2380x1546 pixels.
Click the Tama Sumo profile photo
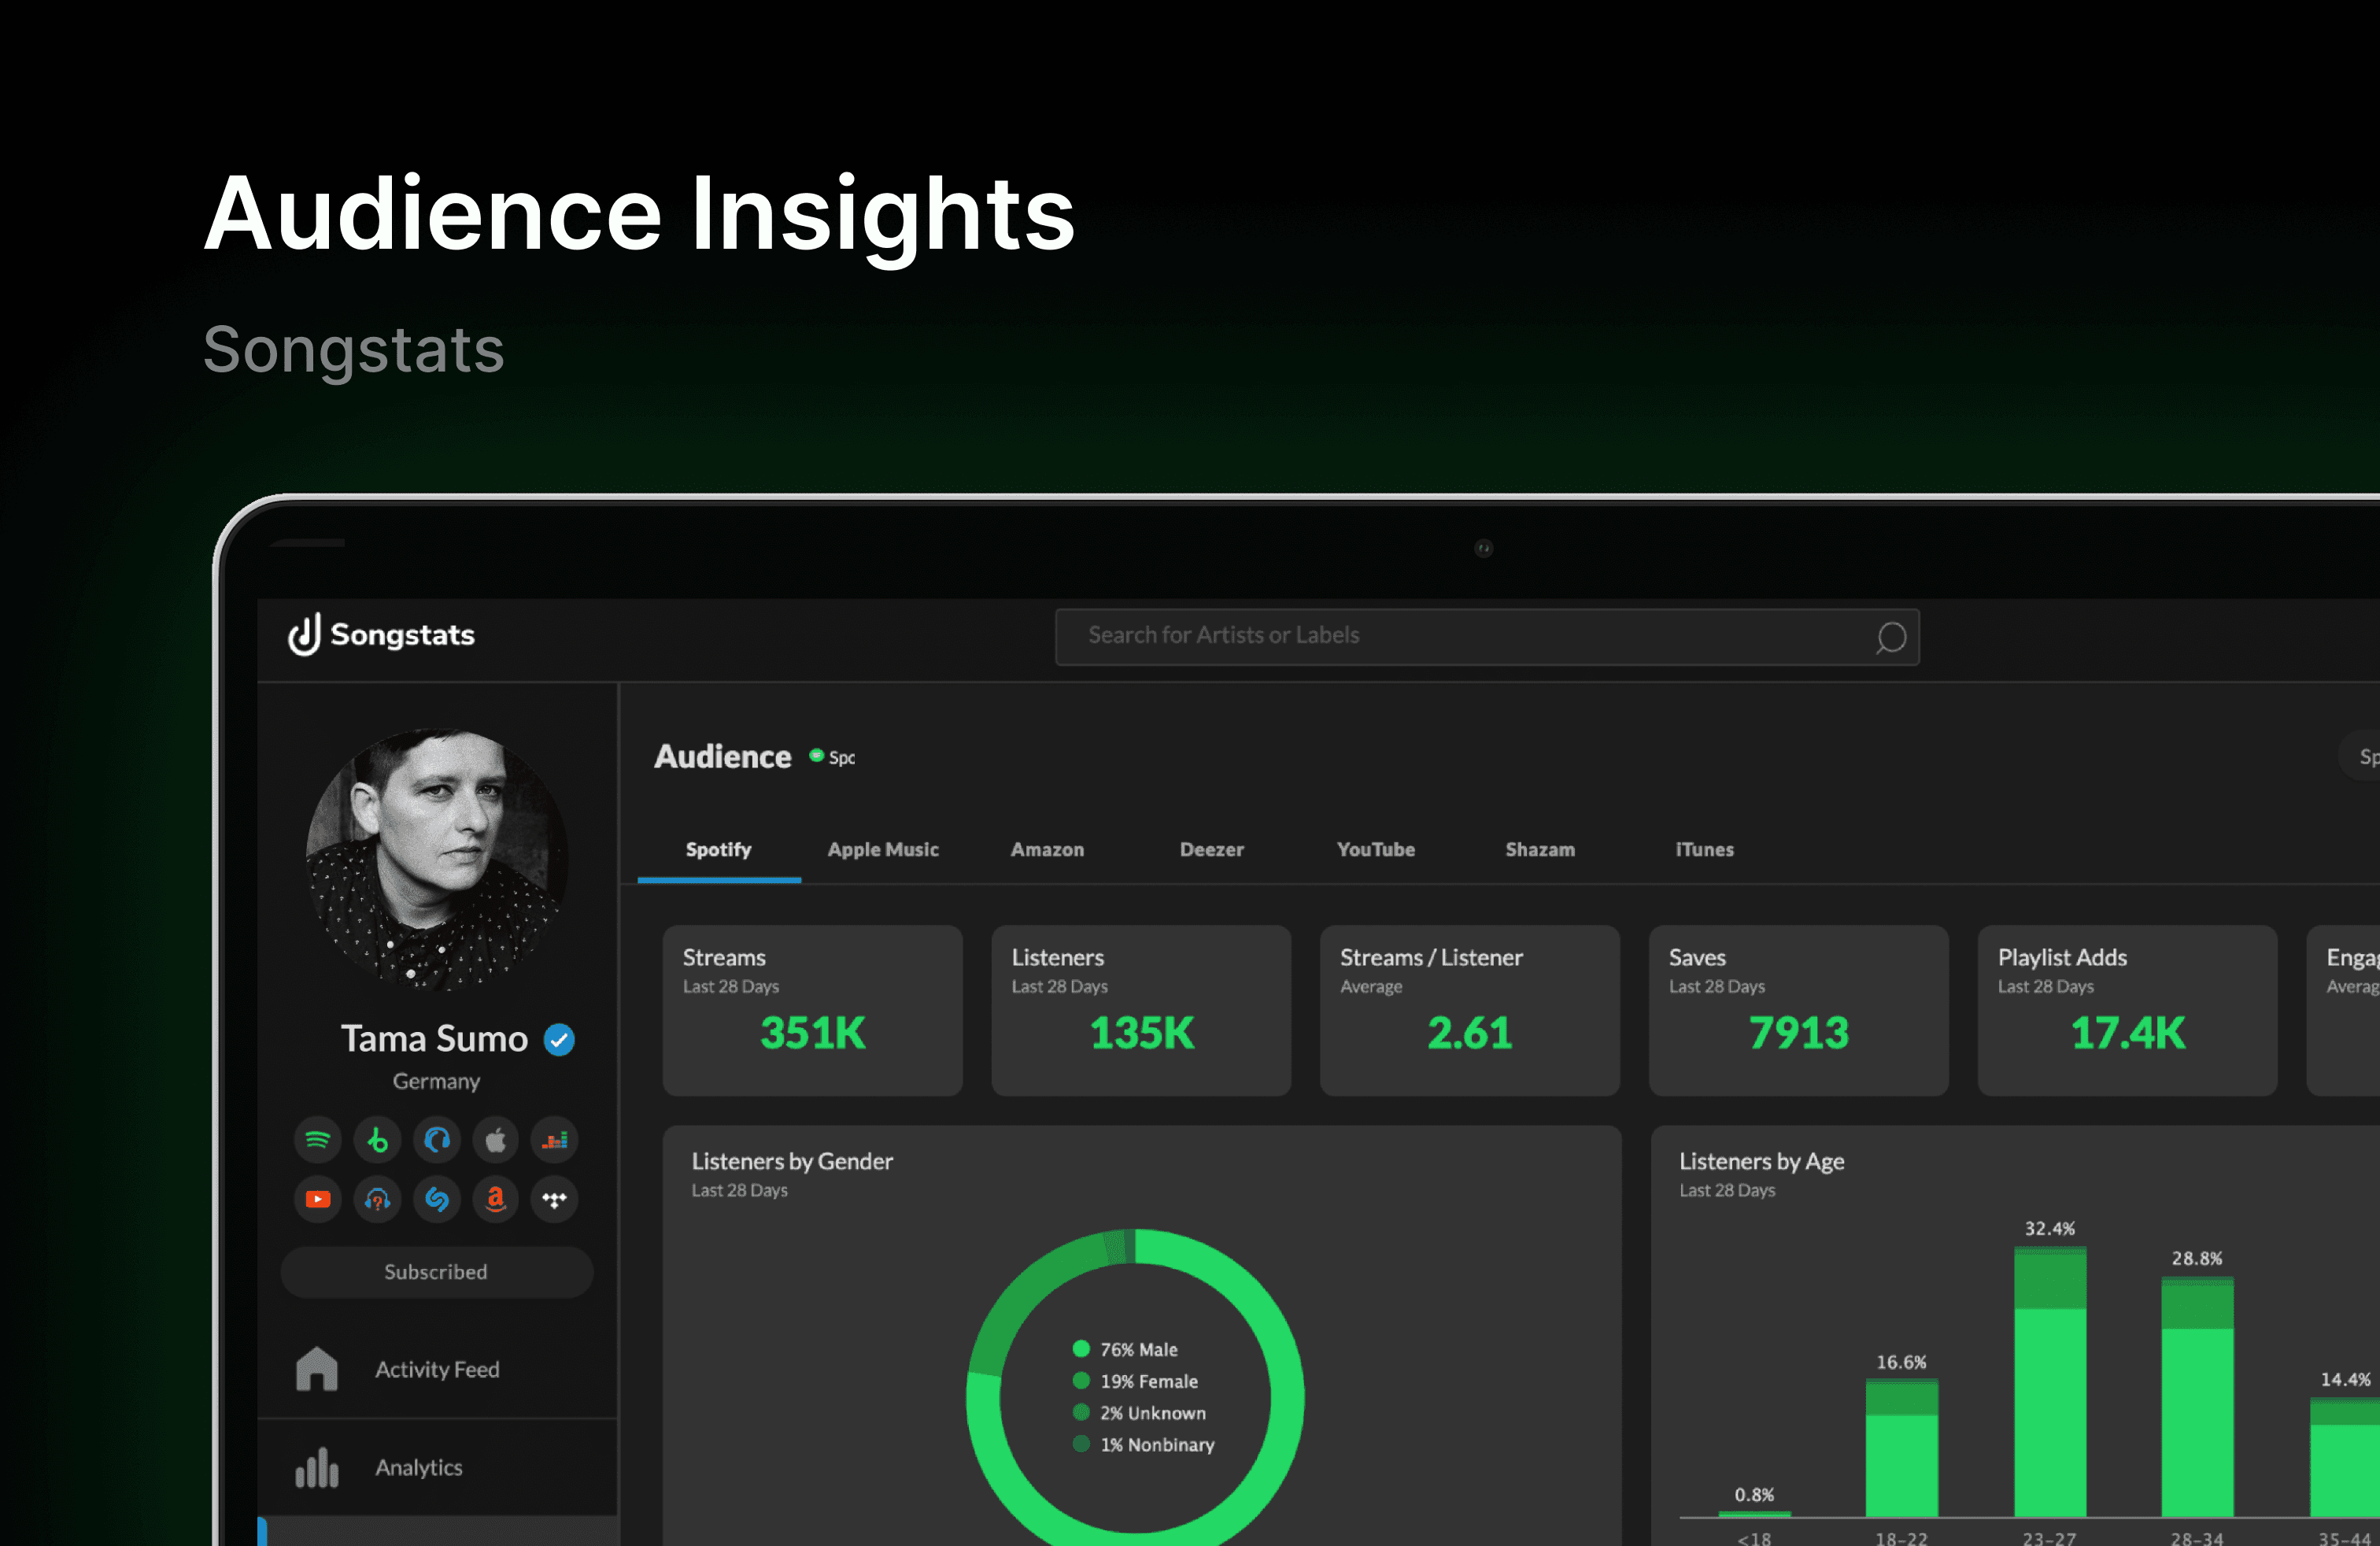click(x=437, y=860)
